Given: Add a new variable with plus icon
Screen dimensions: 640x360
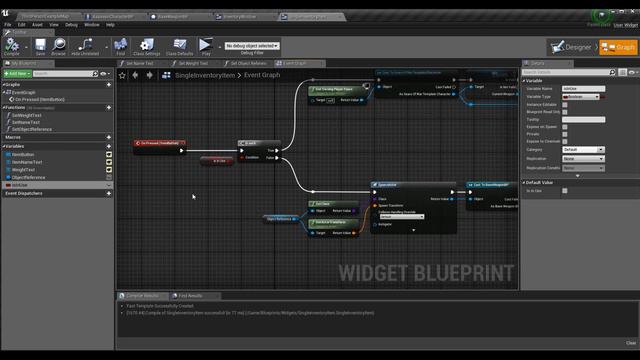Looking at the screenshot, I should tap(109, 146).
